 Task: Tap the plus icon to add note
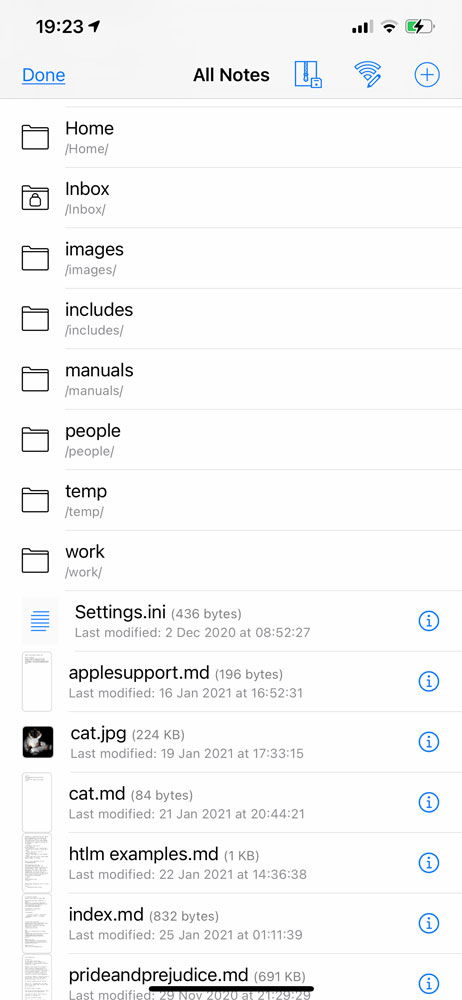[x=427, y=75]
